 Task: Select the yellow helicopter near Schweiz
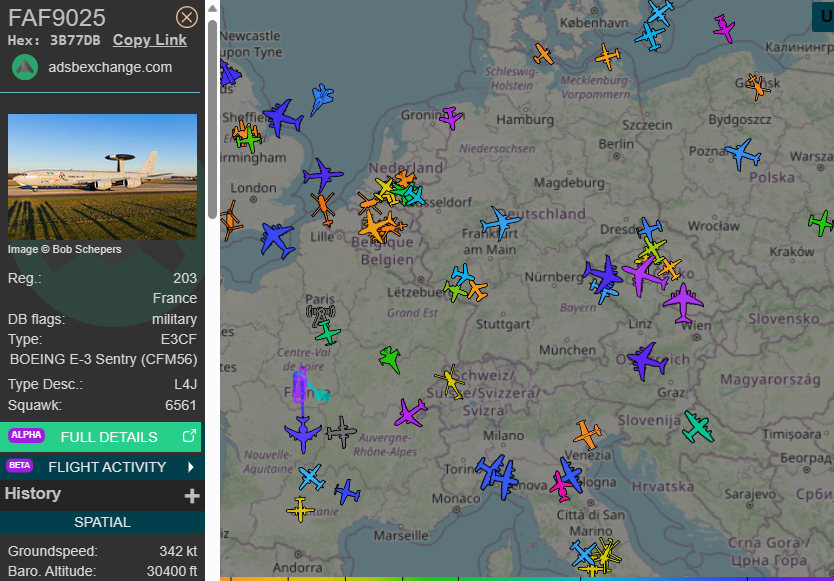tap(451, 382)
